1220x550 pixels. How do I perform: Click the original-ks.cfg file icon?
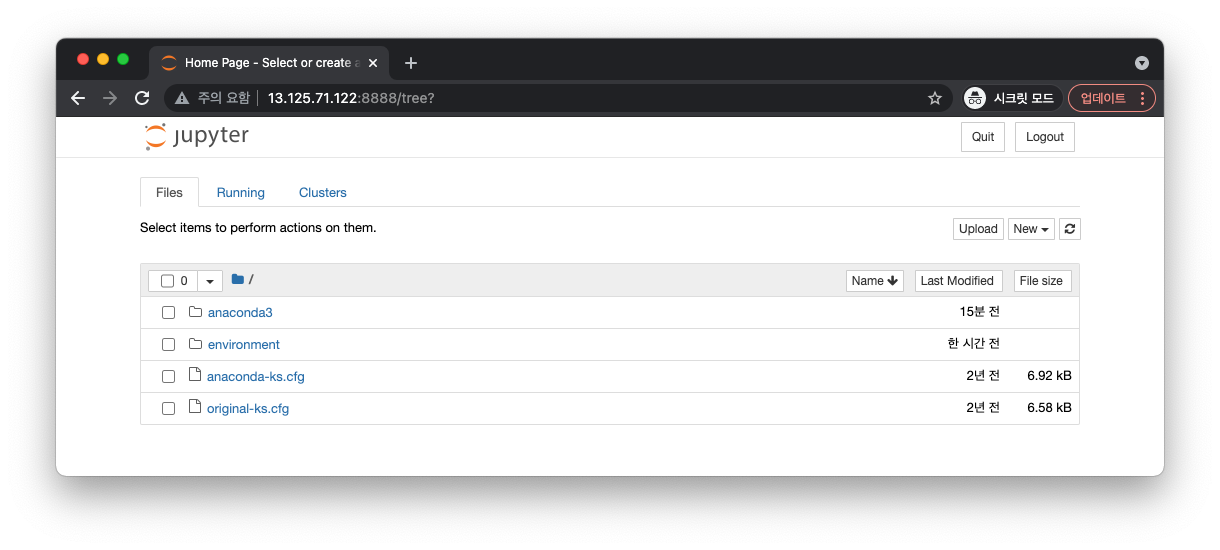(x=195, y=408)
